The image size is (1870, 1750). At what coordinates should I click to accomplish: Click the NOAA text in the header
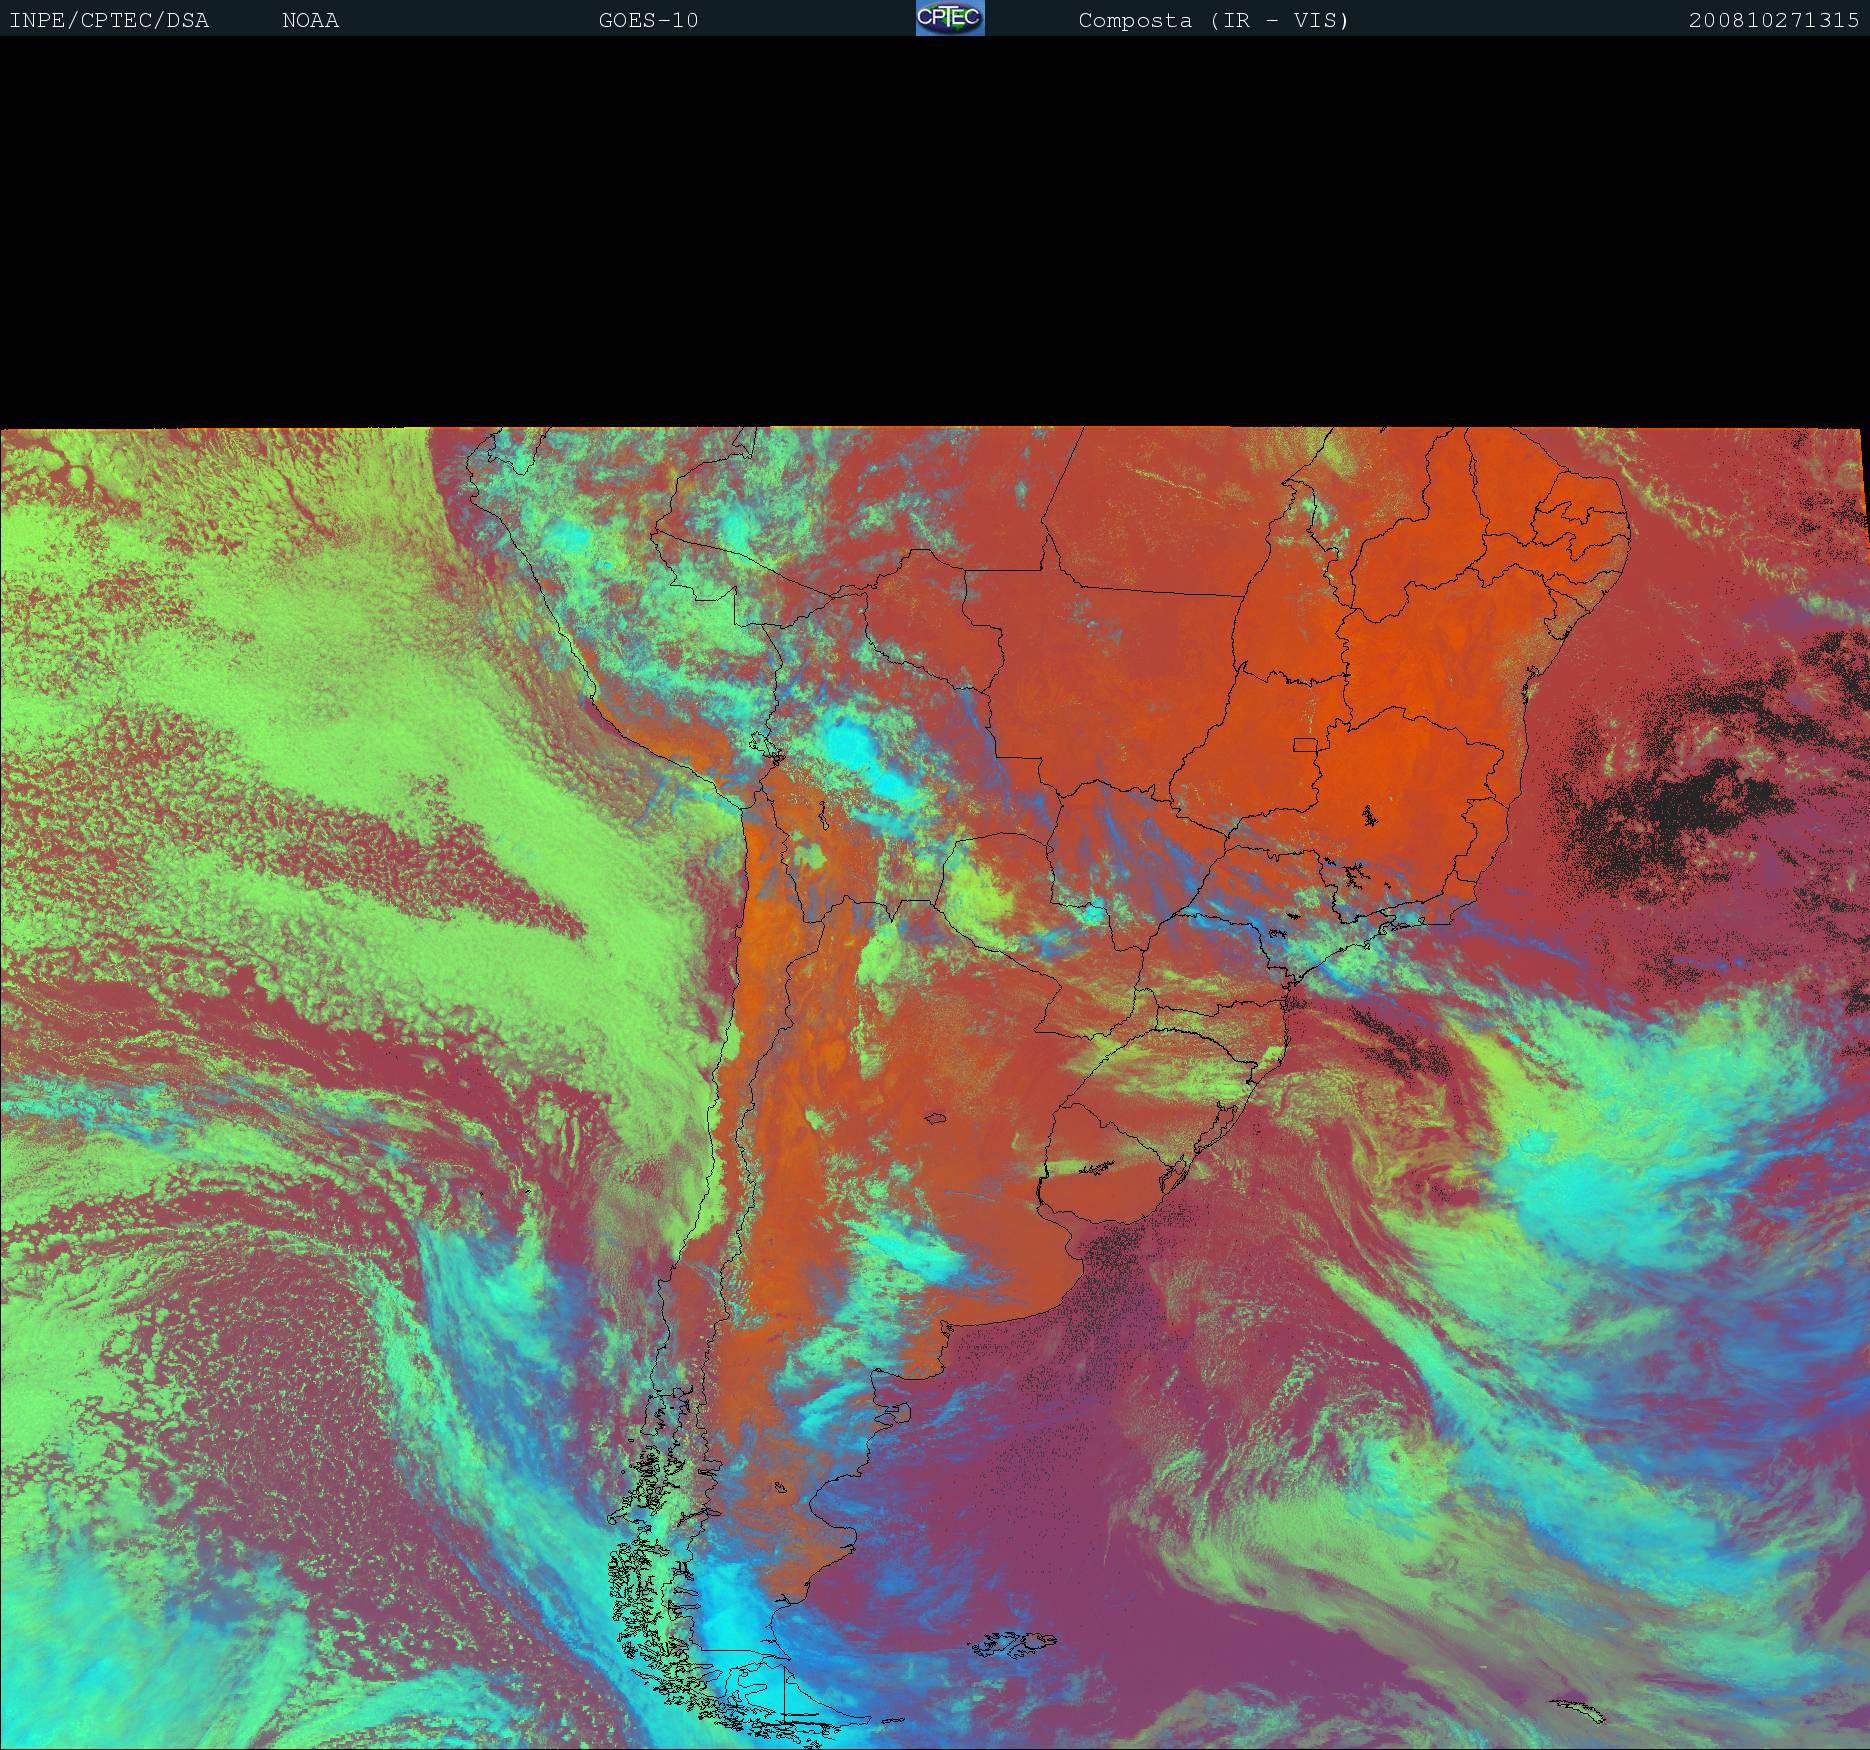pos(310,20)
